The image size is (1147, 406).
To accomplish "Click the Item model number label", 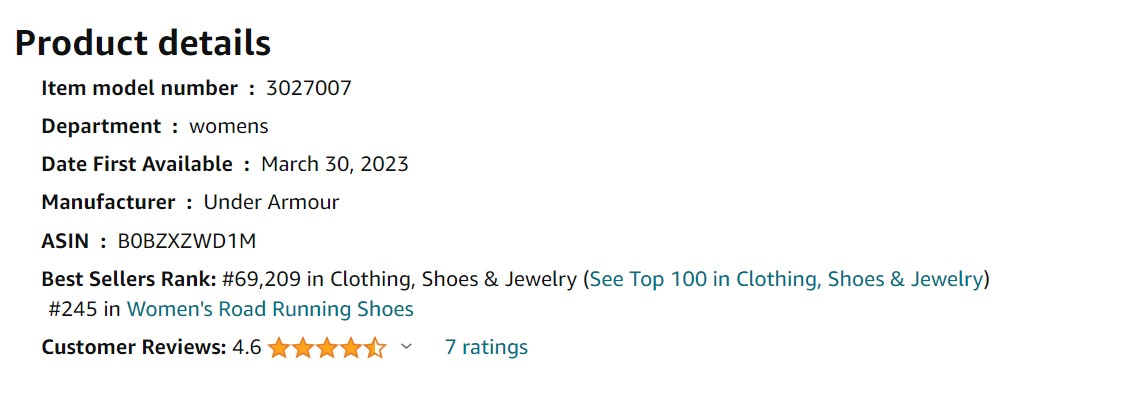I will click(x=140, y=89).
